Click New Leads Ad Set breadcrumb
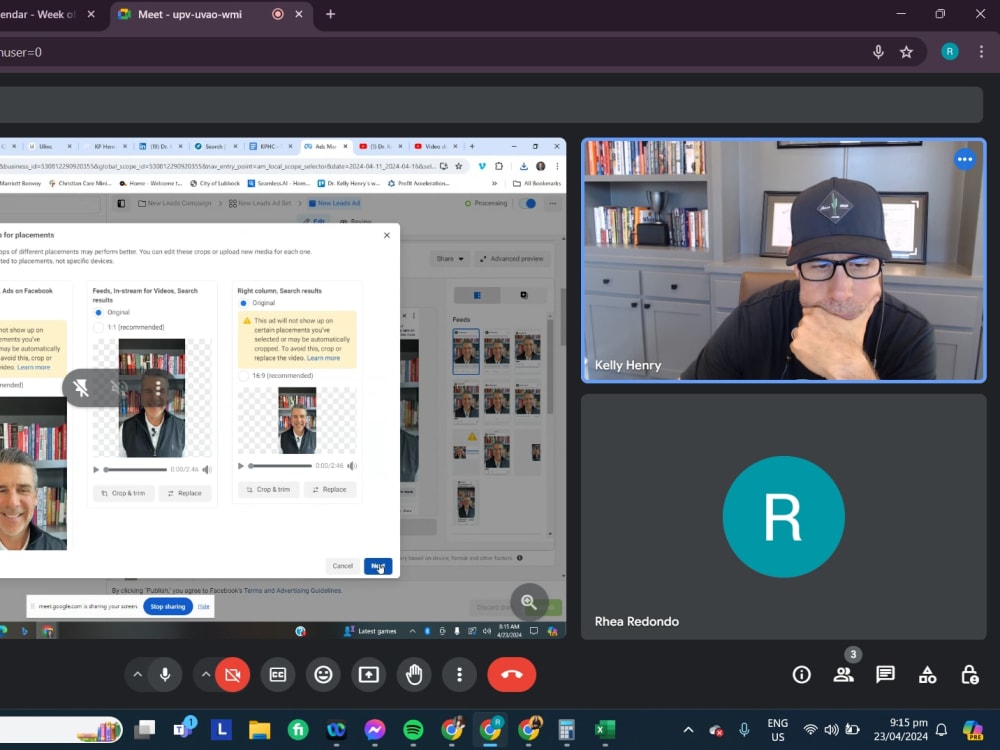Image resolution: width=1000 pixels, height=750 pixels. point(260,203)
